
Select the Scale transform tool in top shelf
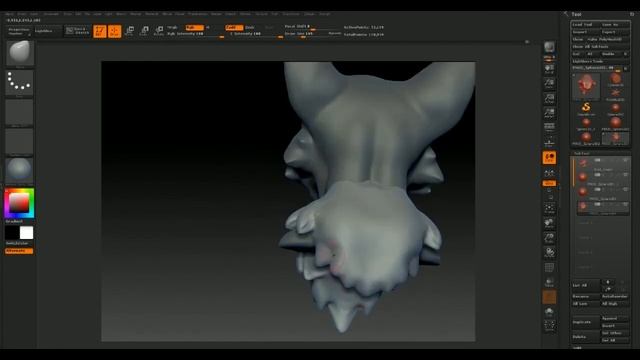point(144,31)
